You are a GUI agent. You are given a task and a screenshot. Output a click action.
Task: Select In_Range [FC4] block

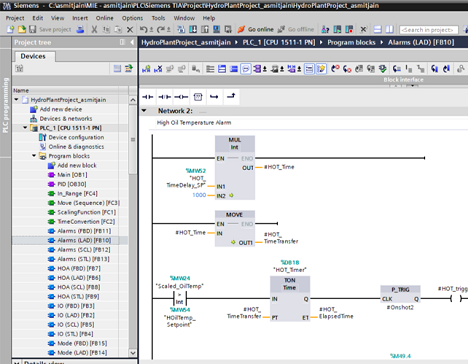pos(77,193)
